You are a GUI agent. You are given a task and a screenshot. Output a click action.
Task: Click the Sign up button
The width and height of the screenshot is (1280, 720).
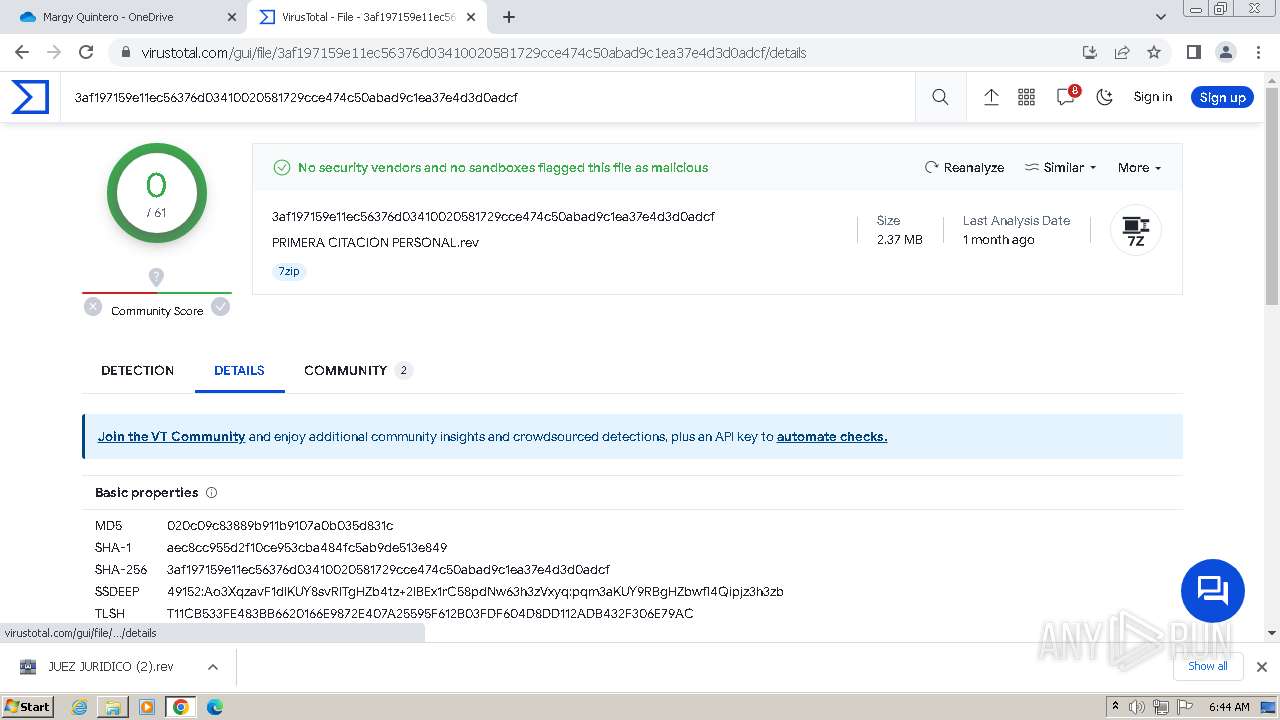coord(1222,97)
